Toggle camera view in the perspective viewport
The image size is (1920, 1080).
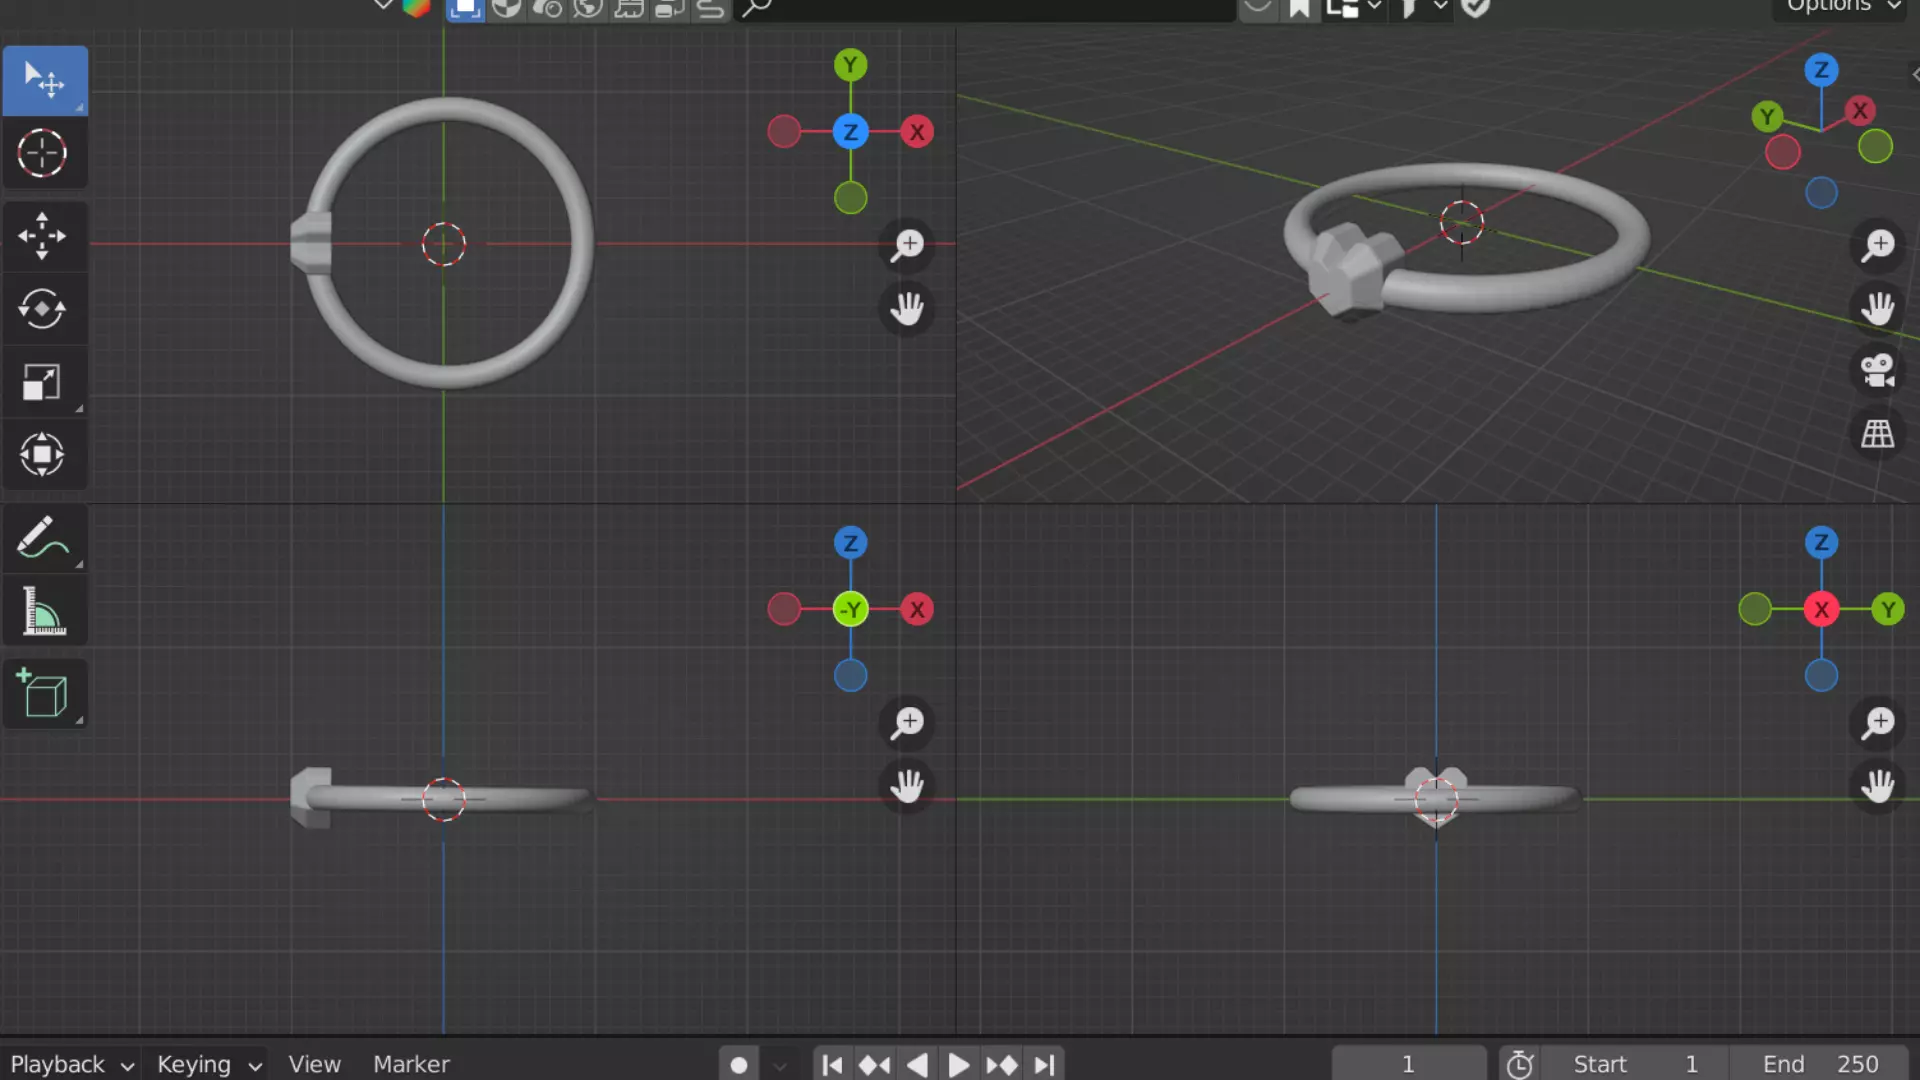tap(1877, 371)
